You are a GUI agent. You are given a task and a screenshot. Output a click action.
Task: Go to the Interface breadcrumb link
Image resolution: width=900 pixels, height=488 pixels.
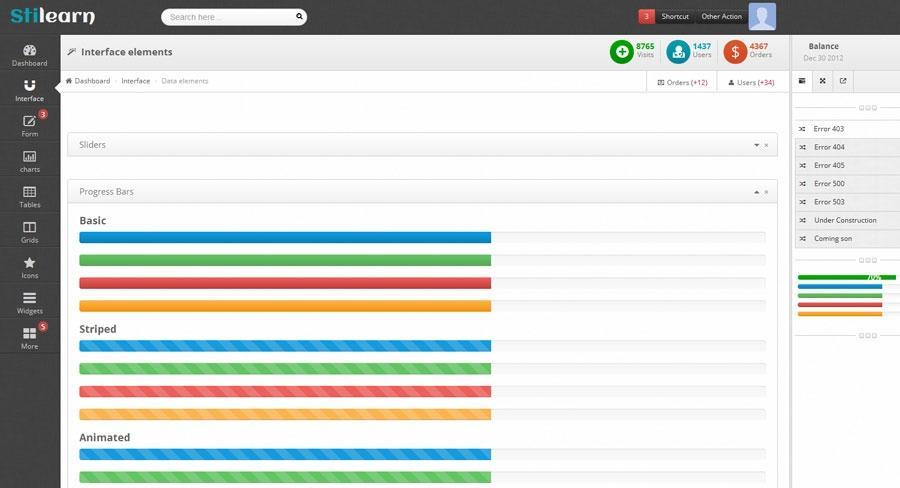point(135,81)
